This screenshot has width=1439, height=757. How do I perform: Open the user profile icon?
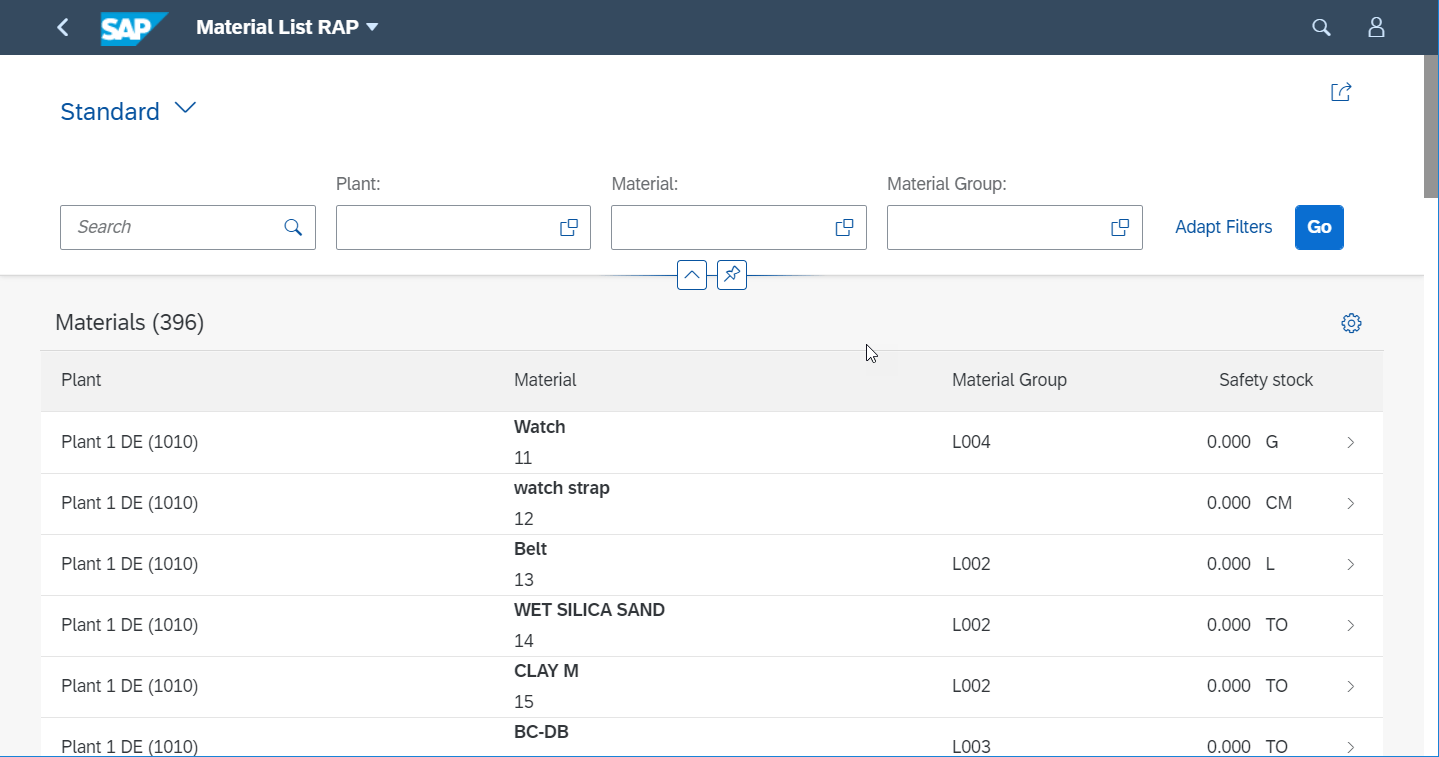[1376, 28]
